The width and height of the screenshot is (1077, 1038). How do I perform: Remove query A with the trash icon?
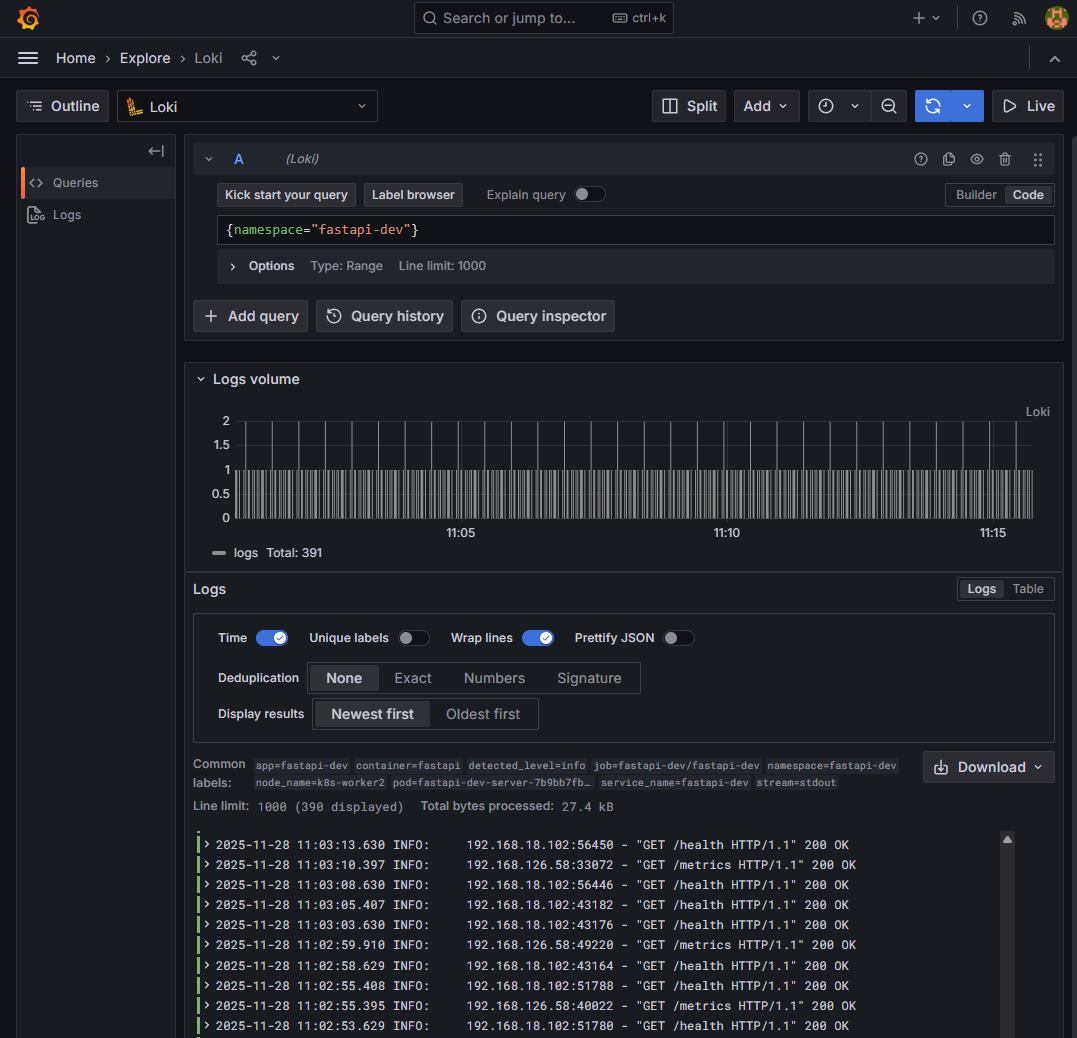[x=1006, y=159]
